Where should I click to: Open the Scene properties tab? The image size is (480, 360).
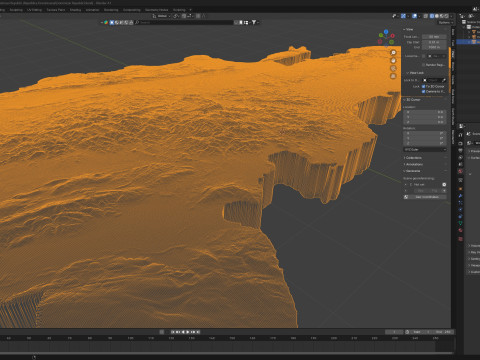tap(460, 164)
